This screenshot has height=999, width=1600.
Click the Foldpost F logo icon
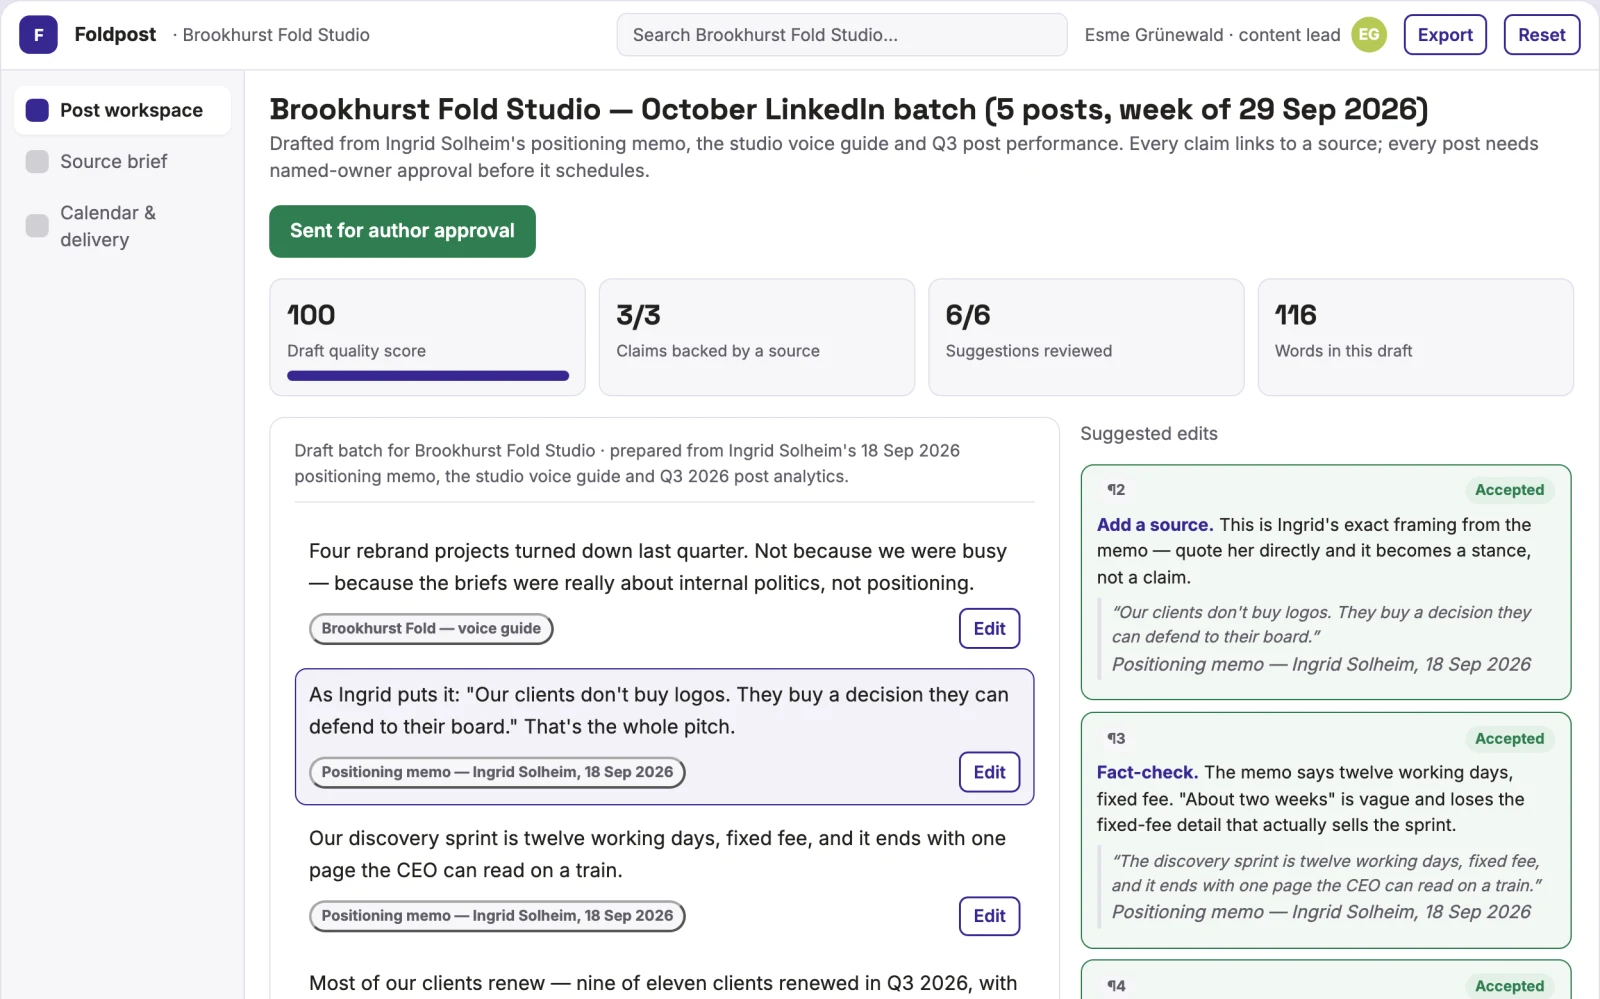[38, 35]
